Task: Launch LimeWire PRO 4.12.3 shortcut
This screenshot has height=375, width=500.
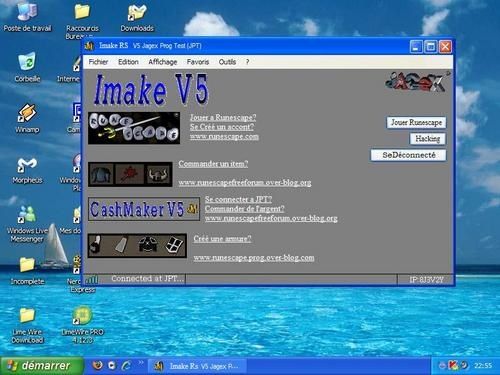Action: coord(82,325)
